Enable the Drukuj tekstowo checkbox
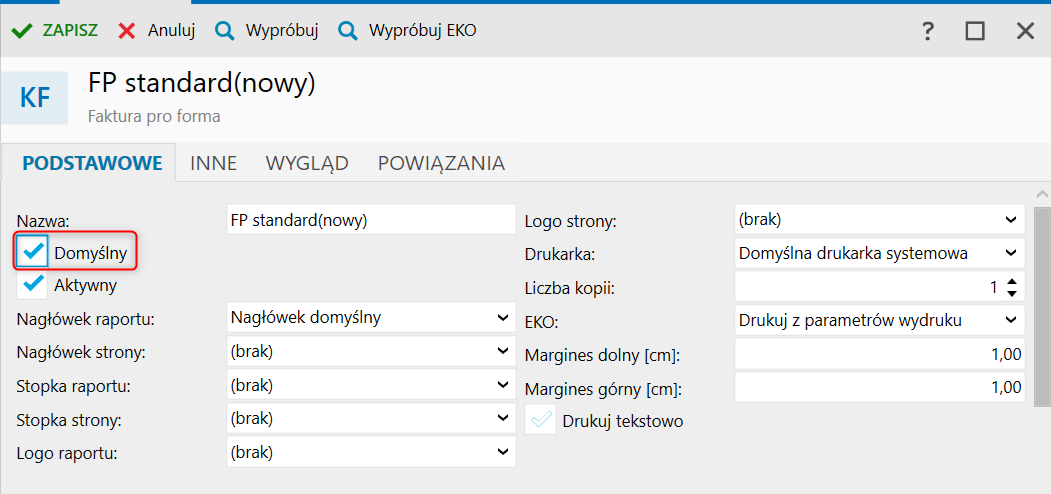The image size is (1051, 494). pyautogui.click(x=541, y=421)
